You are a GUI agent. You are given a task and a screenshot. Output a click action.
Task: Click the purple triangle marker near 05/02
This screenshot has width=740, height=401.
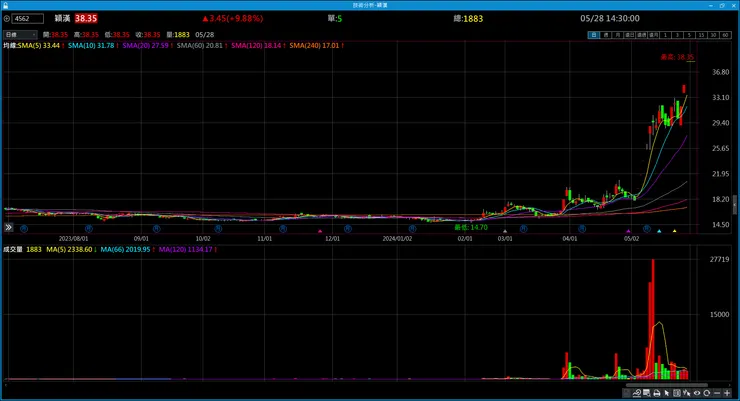click(x=628, y=231)
